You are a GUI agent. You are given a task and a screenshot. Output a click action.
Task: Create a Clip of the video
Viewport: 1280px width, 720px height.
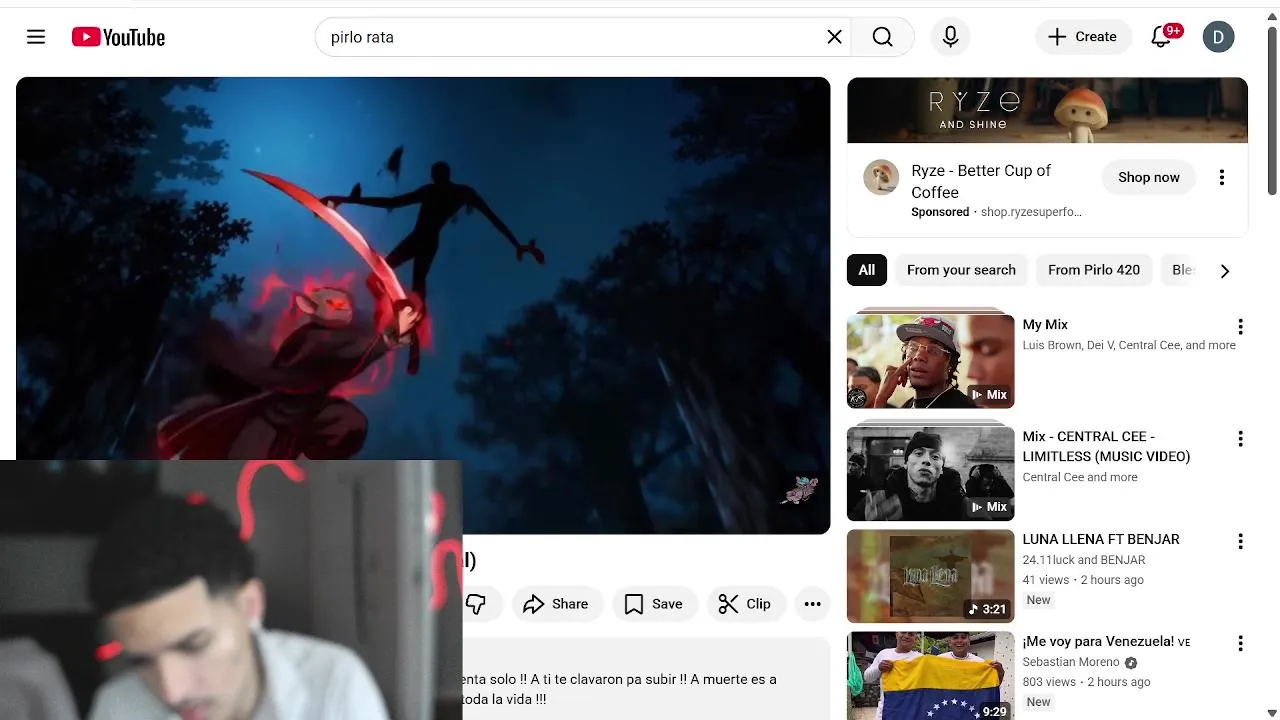coord(745,604)
